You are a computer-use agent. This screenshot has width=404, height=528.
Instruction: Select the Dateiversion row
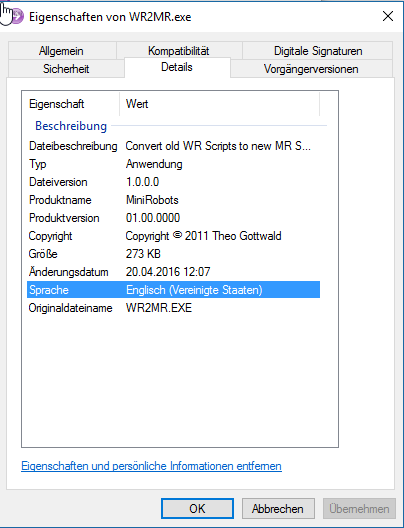[173, 182]
